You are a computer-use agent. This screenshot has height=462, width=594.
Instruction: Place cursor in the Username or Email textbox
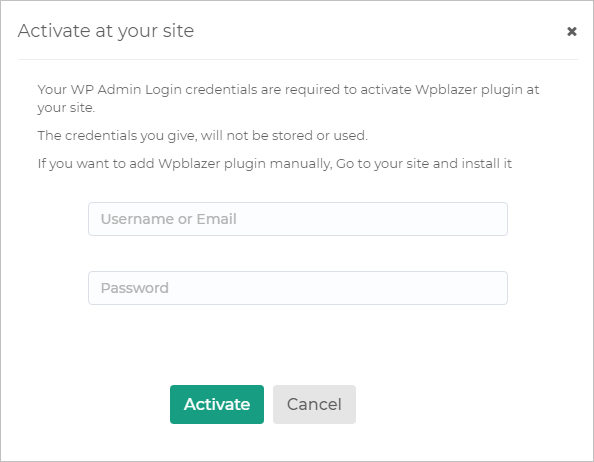(298, 219)
